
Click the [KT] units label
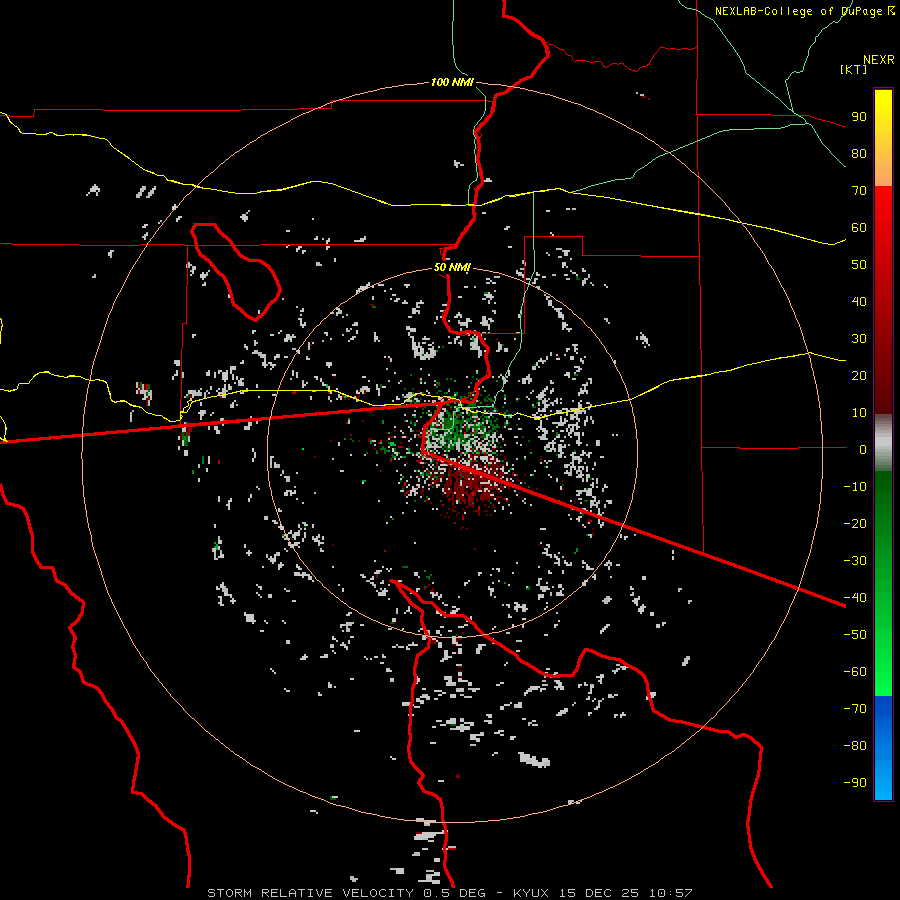(853, 69)
